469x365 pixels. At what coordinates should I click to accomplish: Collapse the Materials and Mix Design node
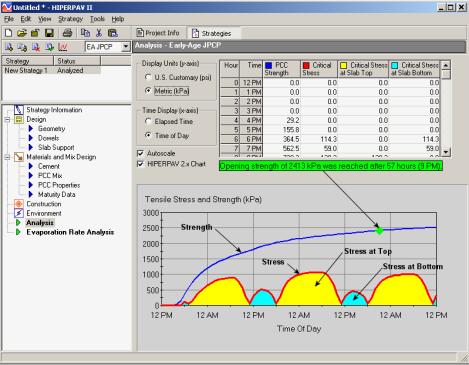[x=7, y=157]
